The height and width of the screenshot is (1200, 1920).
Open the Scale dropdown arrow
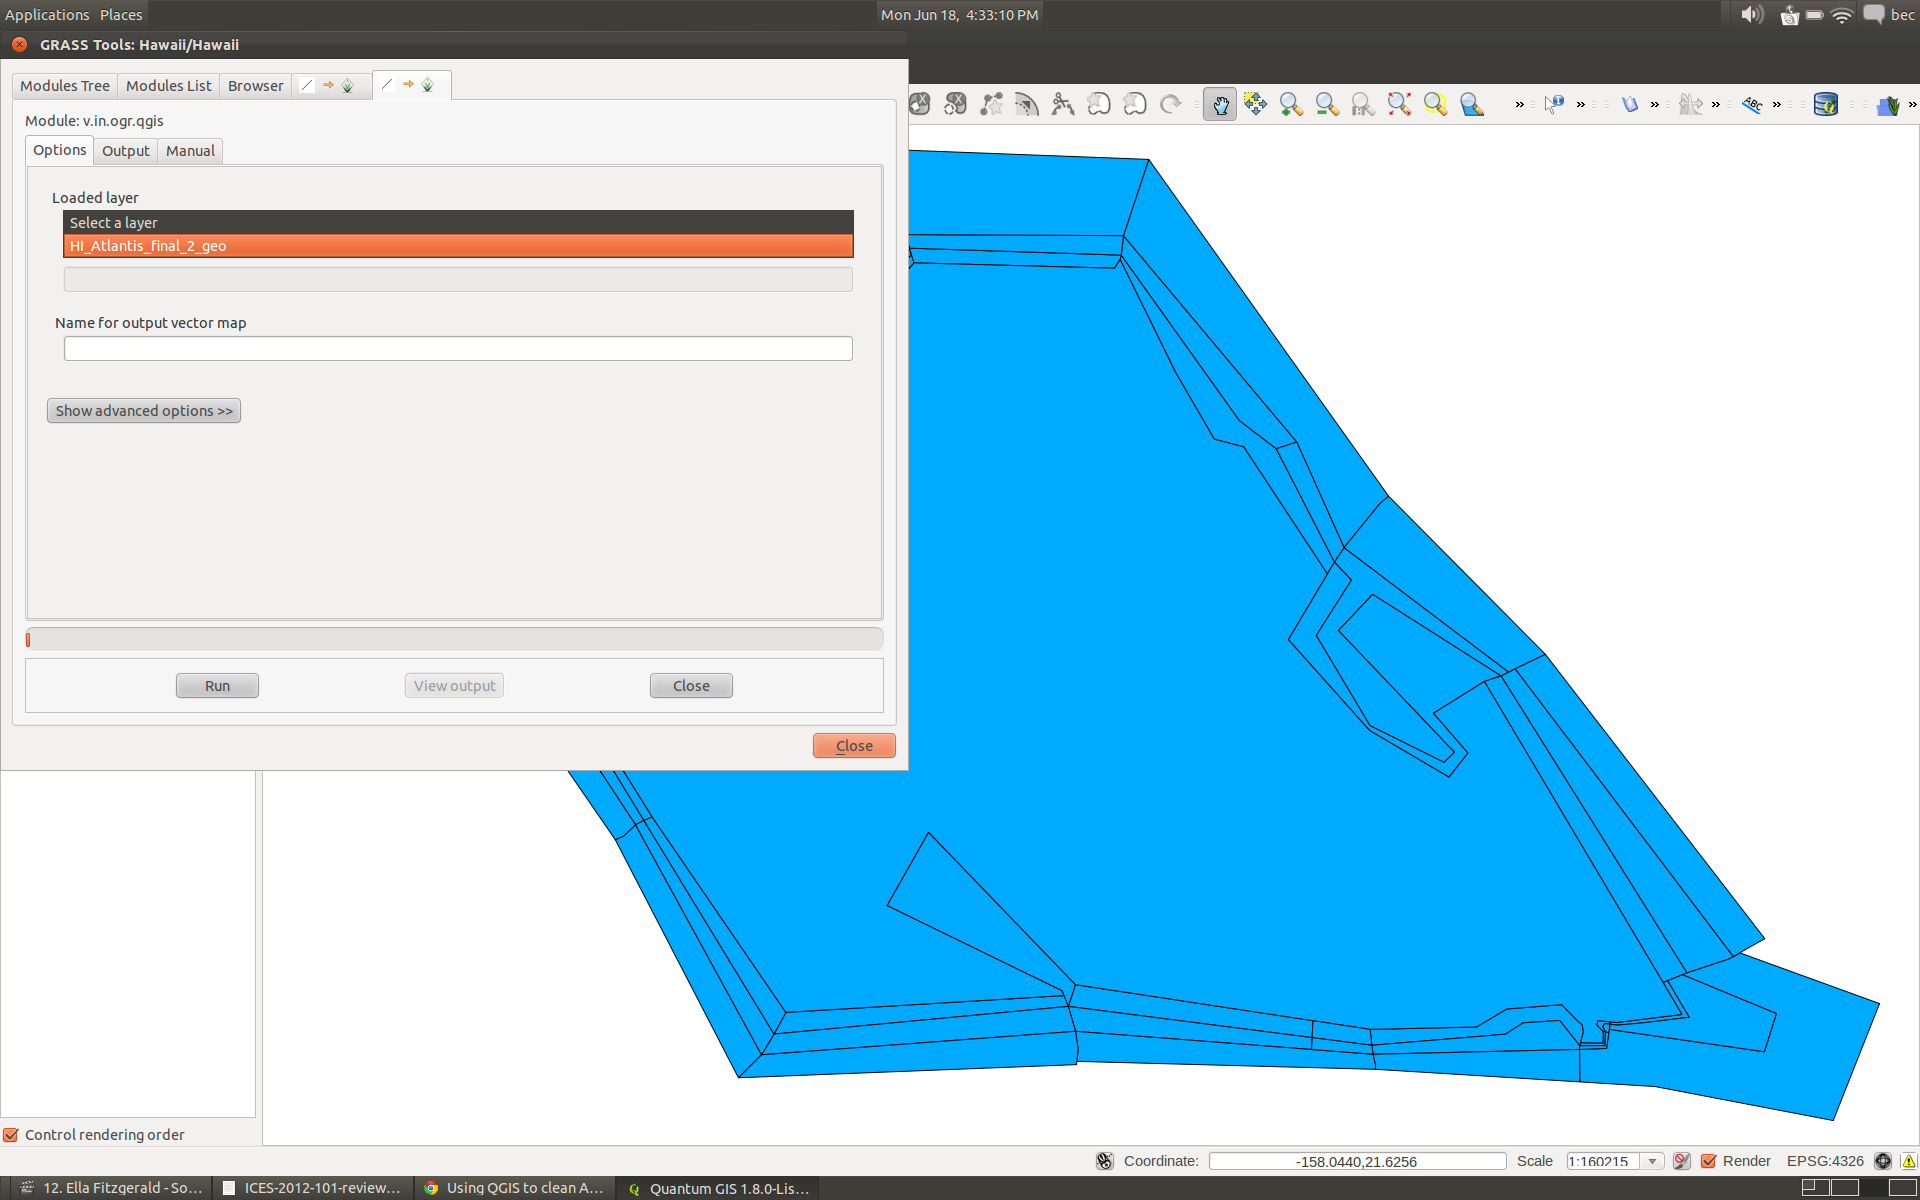pyautogui.click(x=1653, y=1161)
